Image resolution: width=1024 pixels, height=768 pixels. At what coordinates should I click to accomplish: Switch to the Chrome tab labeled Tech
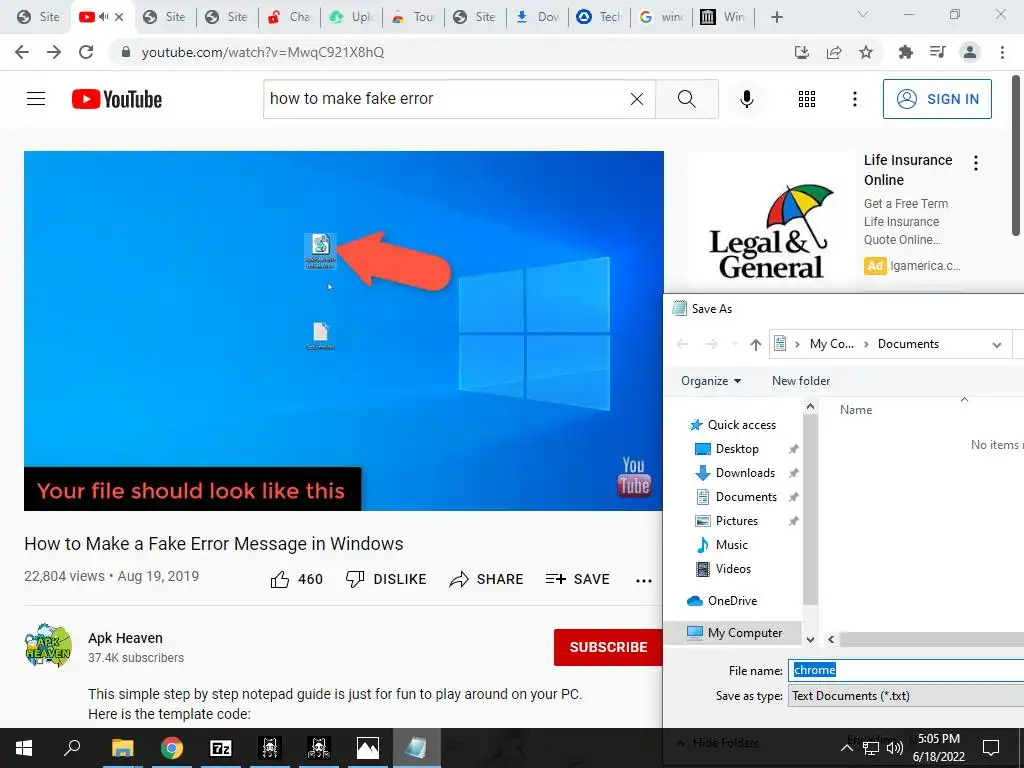click(600, 17)
